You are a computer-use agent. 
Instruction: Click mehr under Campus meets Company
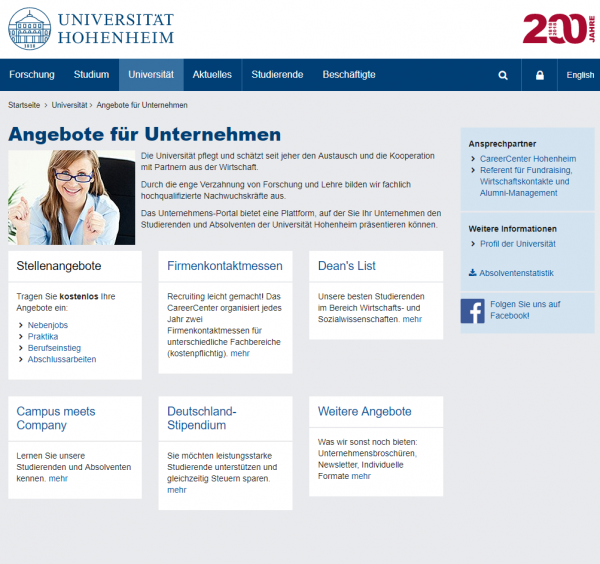click(58, 479)
